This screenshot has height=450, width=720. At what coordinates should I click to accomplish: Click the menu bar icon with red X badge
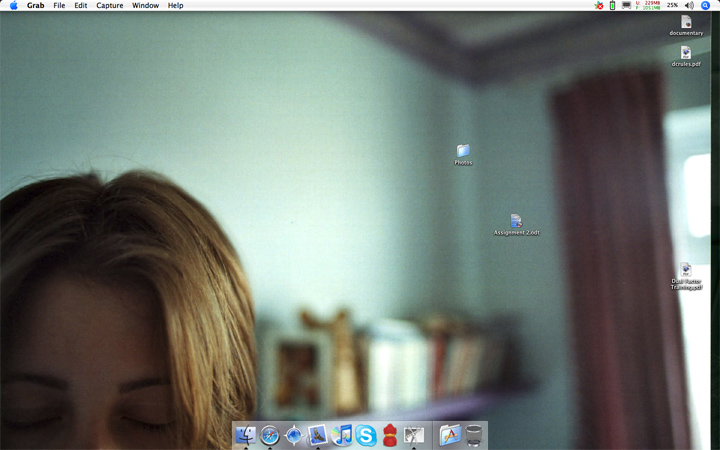pyautogui.click(x=599, y=6)
